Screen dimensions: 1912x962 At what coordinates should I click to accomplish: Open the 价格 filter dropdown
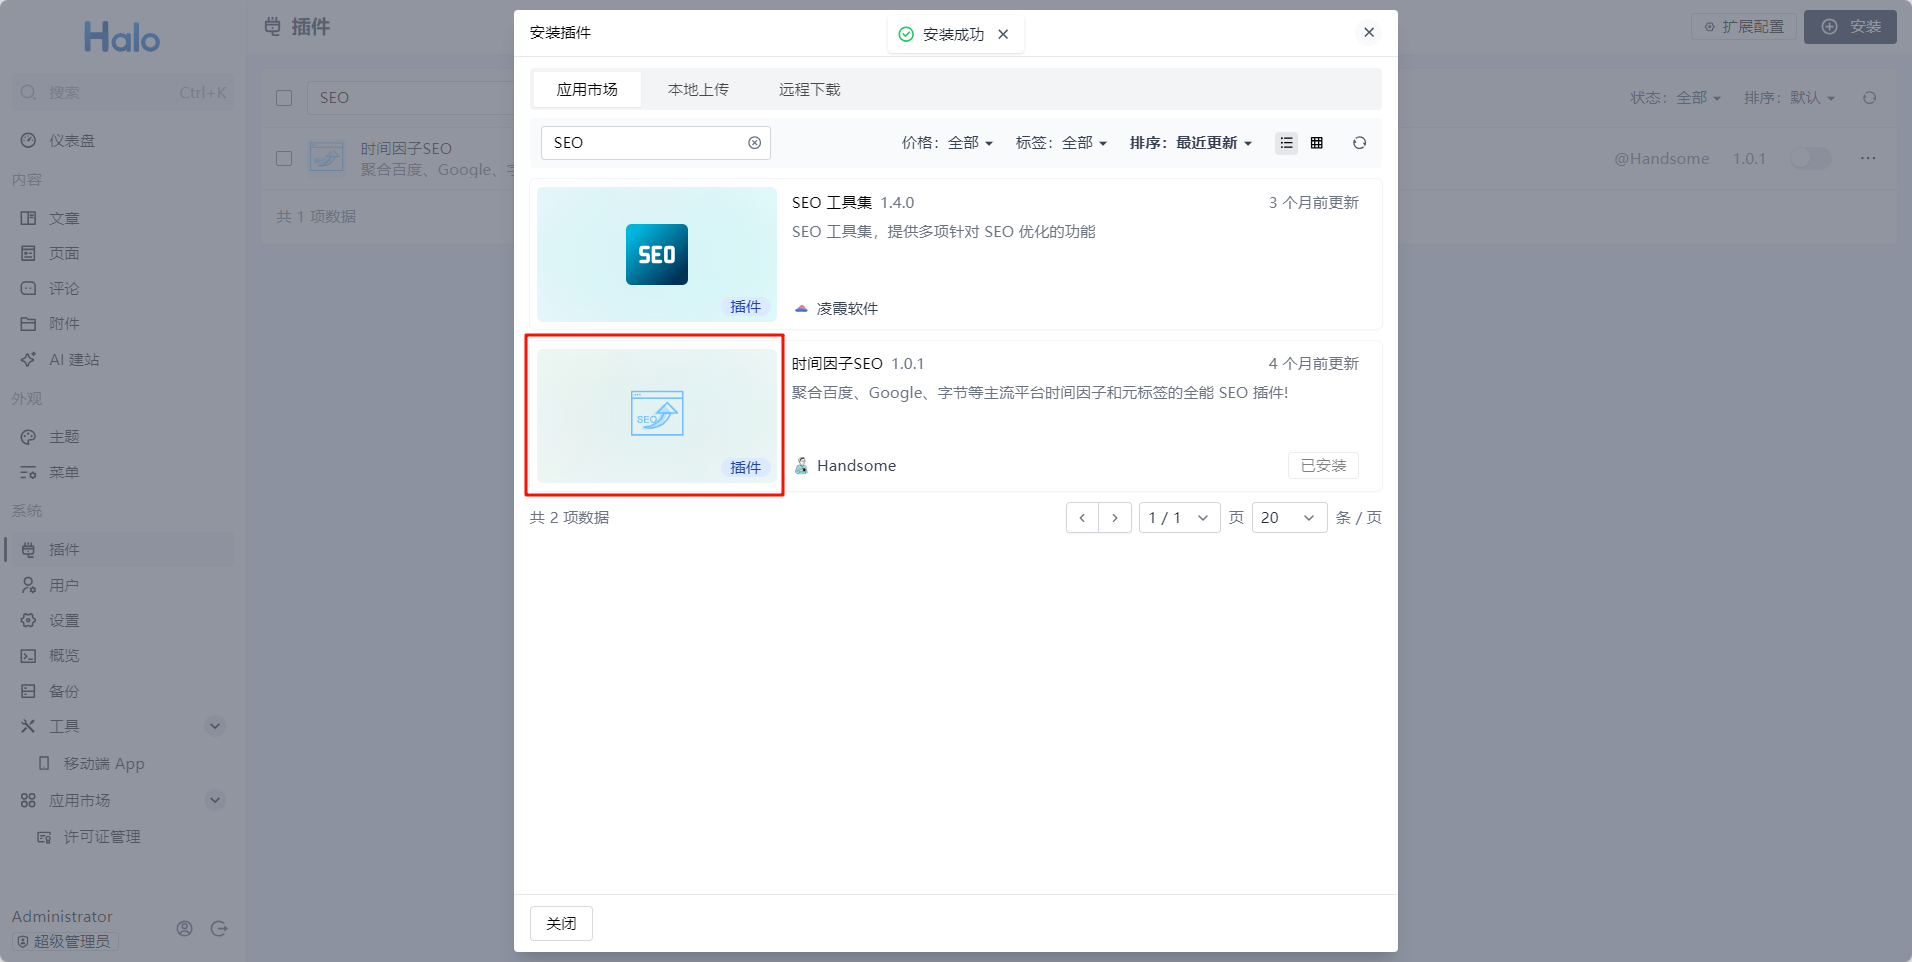[x=947, y=143]
